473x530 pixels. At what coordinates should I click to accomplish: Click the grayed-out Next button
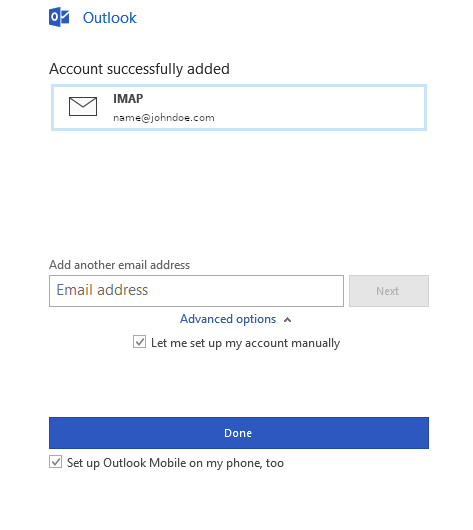click(389, 291)
